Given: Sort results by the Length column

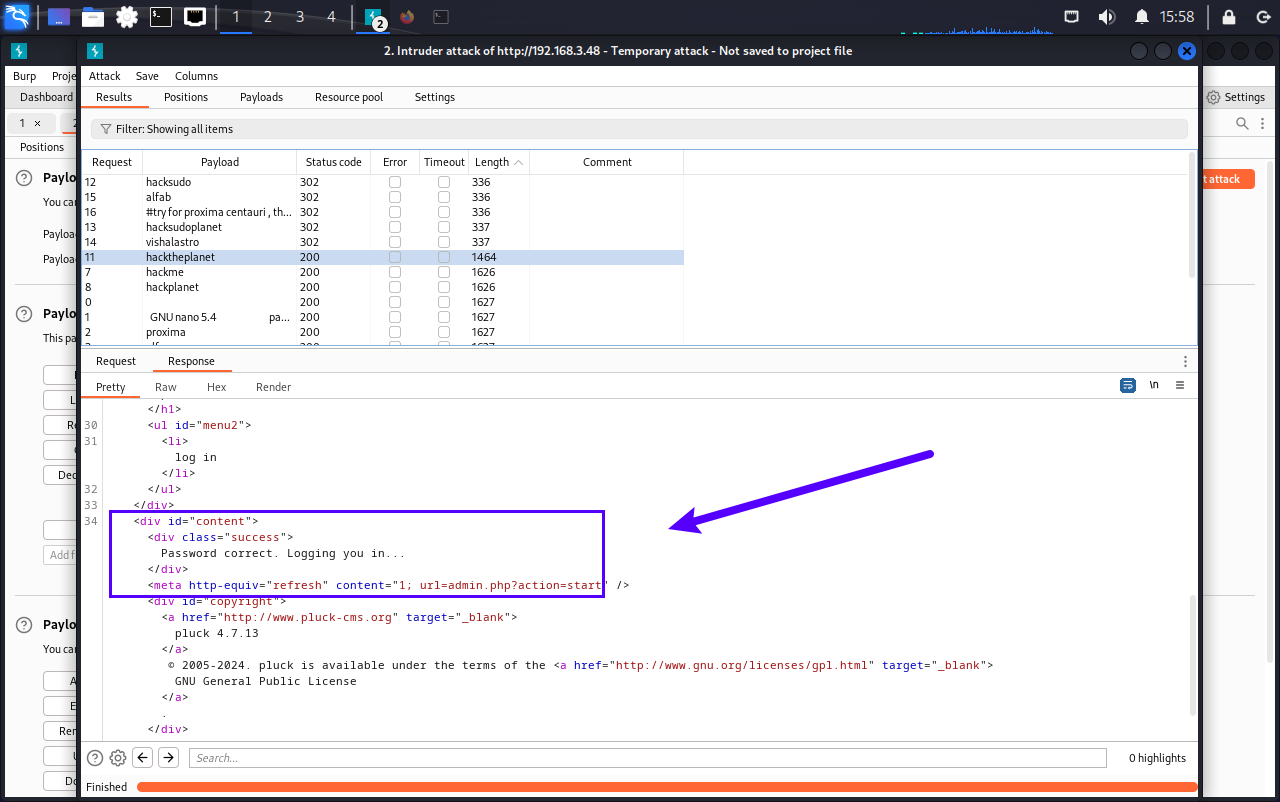Looking at the screenshot, I should tap(498, 162).
